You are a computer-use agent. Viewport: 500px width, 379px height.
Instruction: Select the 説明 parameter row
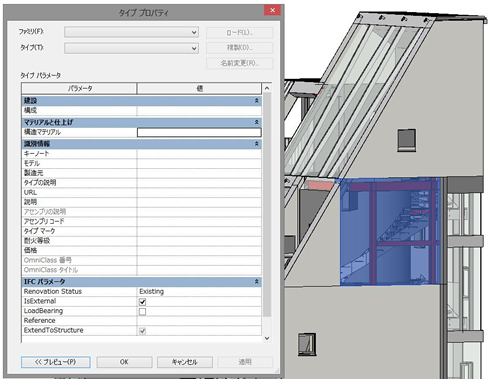[142, 202]
